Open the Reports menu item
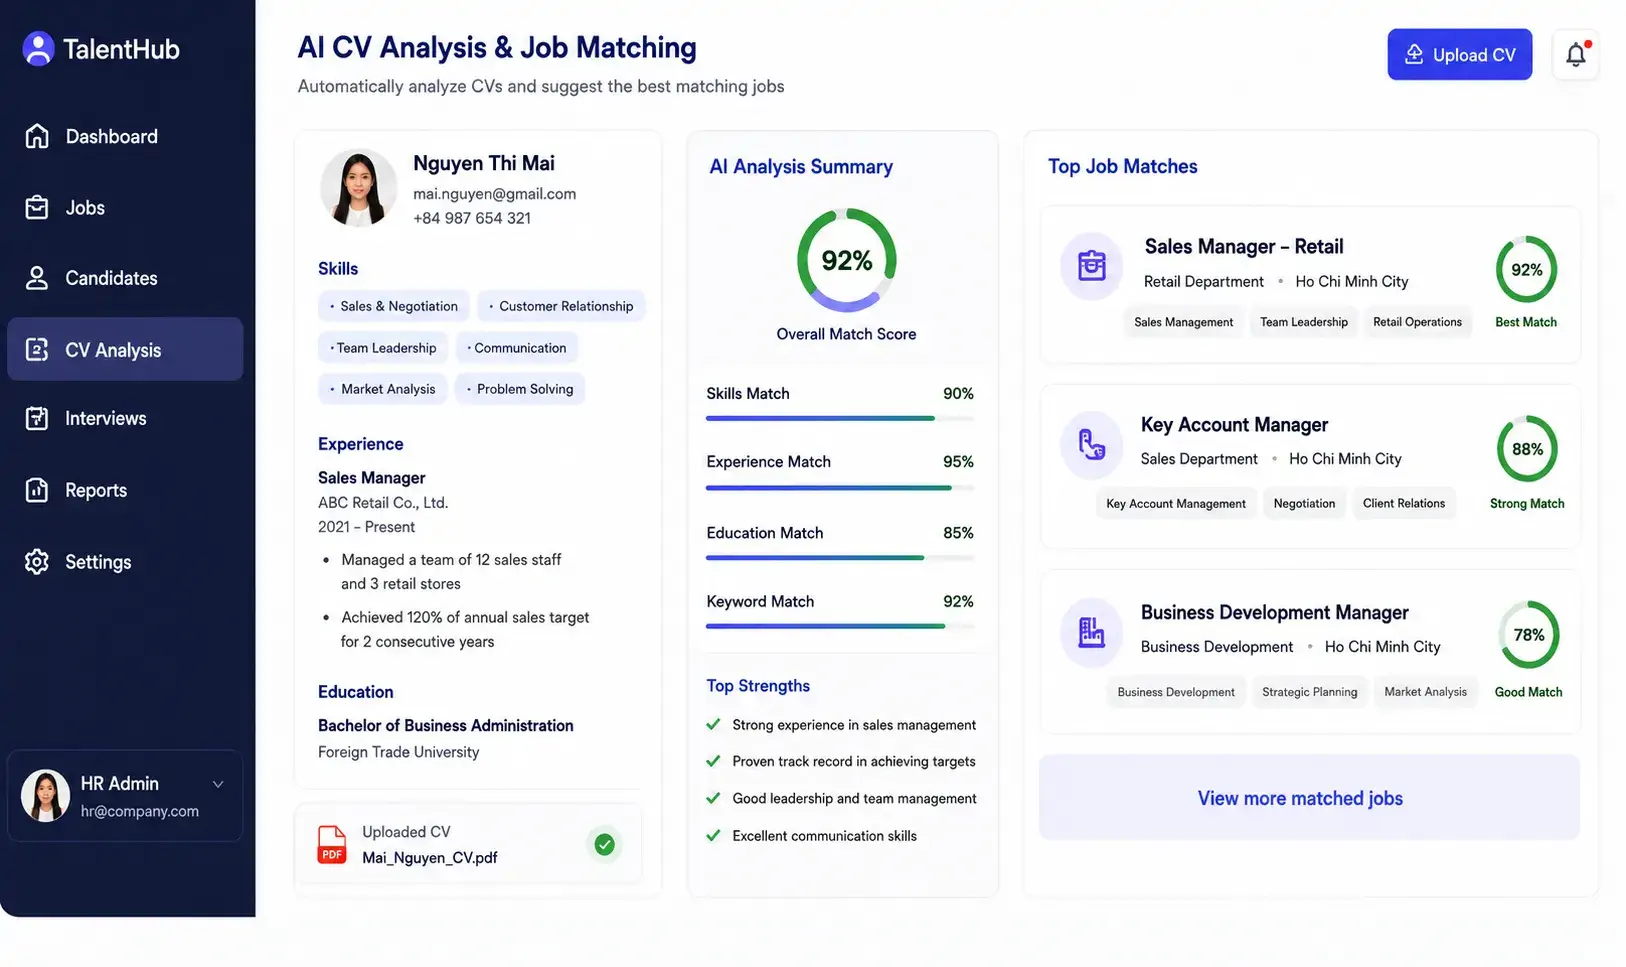 coord(125,490)
